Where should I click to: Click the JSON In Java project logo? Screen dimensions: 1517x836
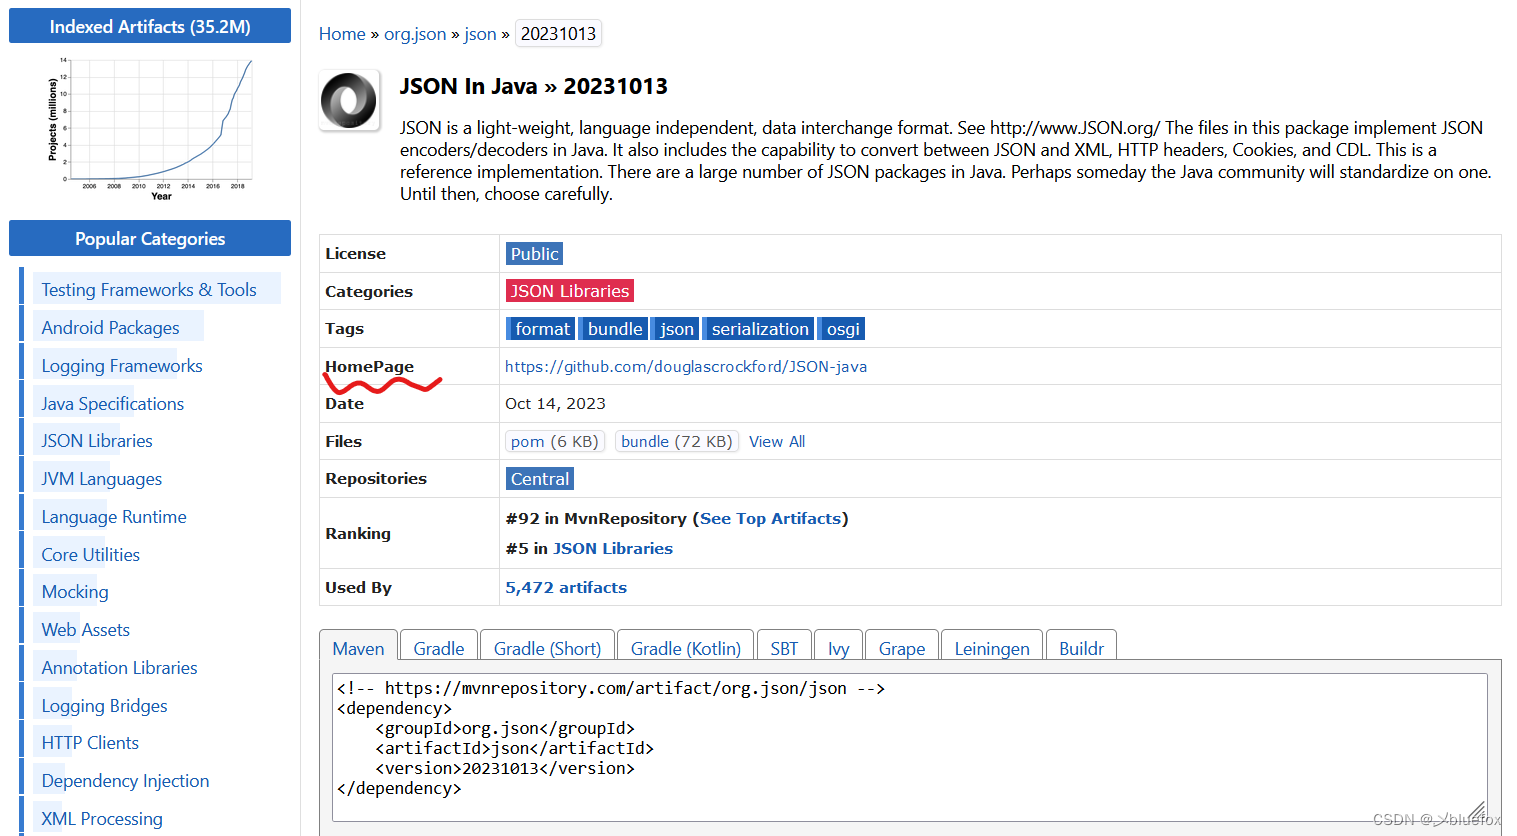[x=348, y=100]
